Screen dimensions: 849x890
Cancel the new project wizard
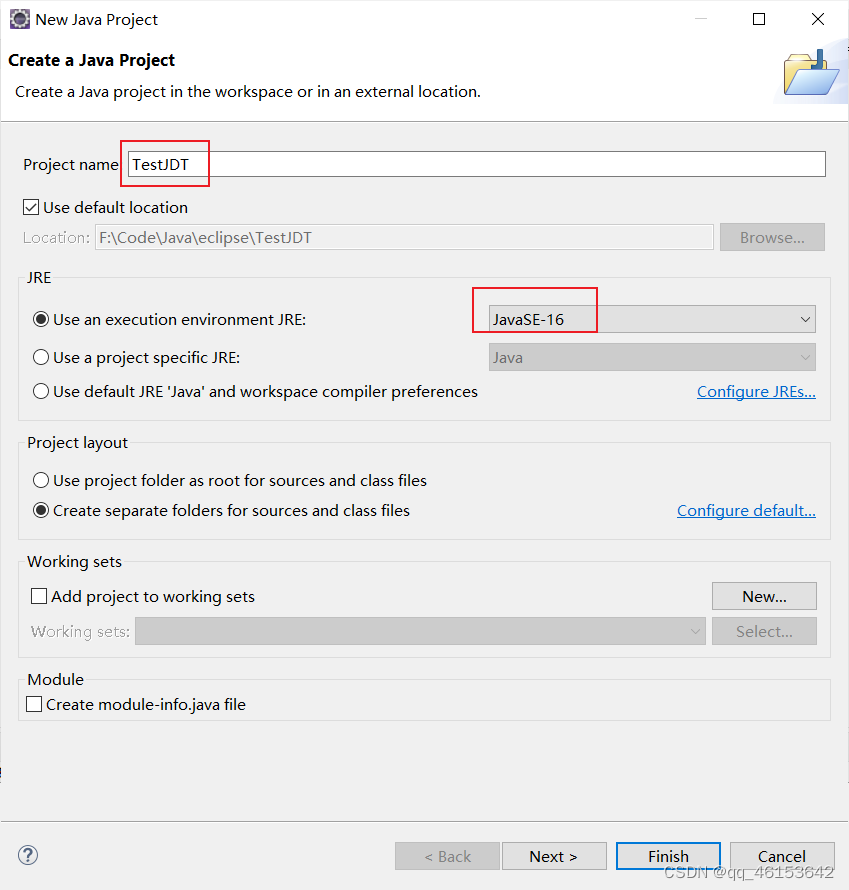click(782, 856)
